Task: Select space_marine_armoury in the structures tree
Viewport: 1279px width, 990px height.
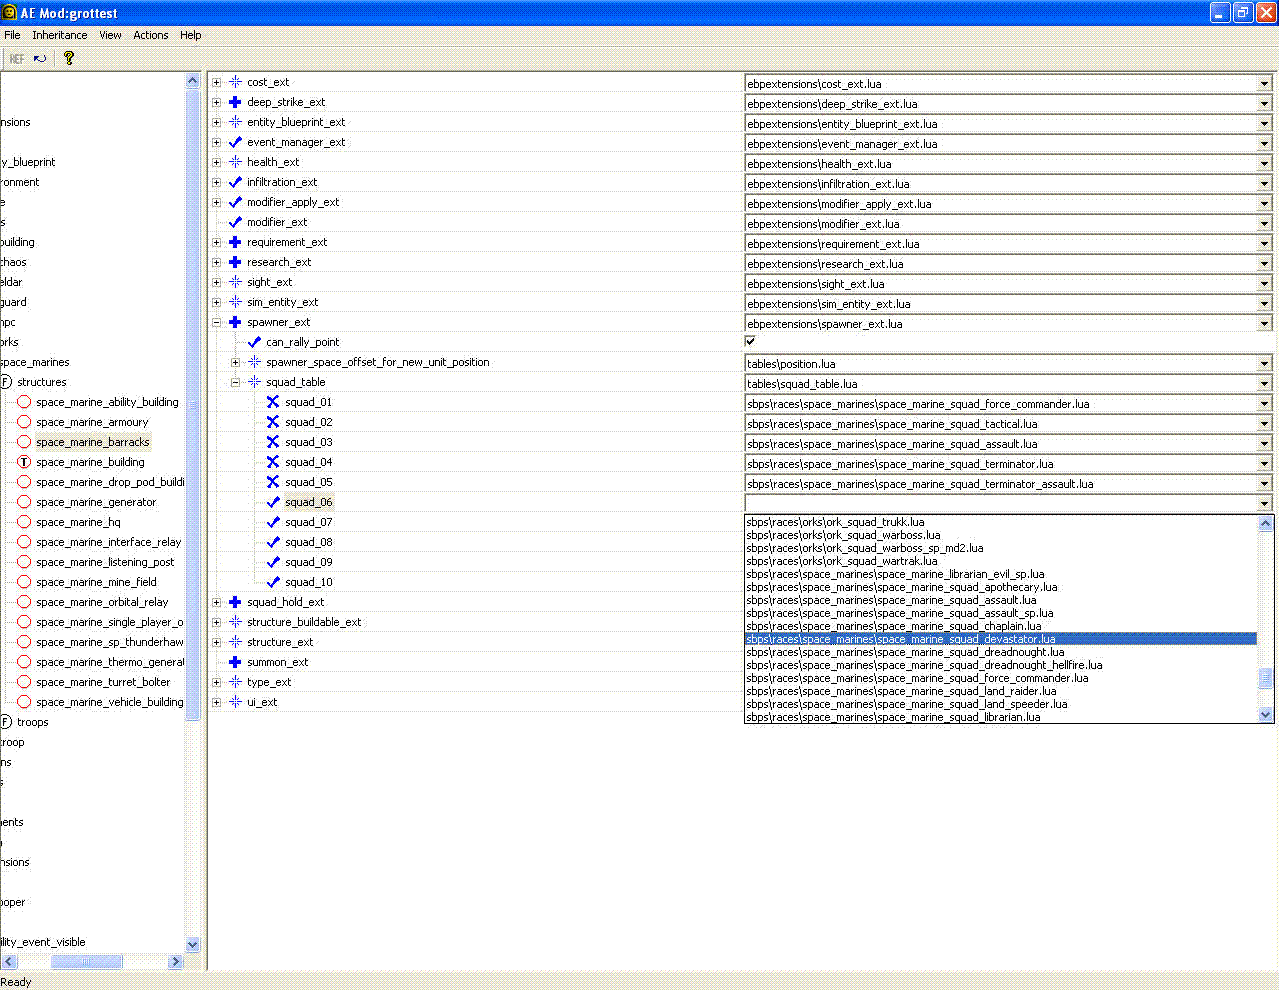Action: tap(92, 422)
